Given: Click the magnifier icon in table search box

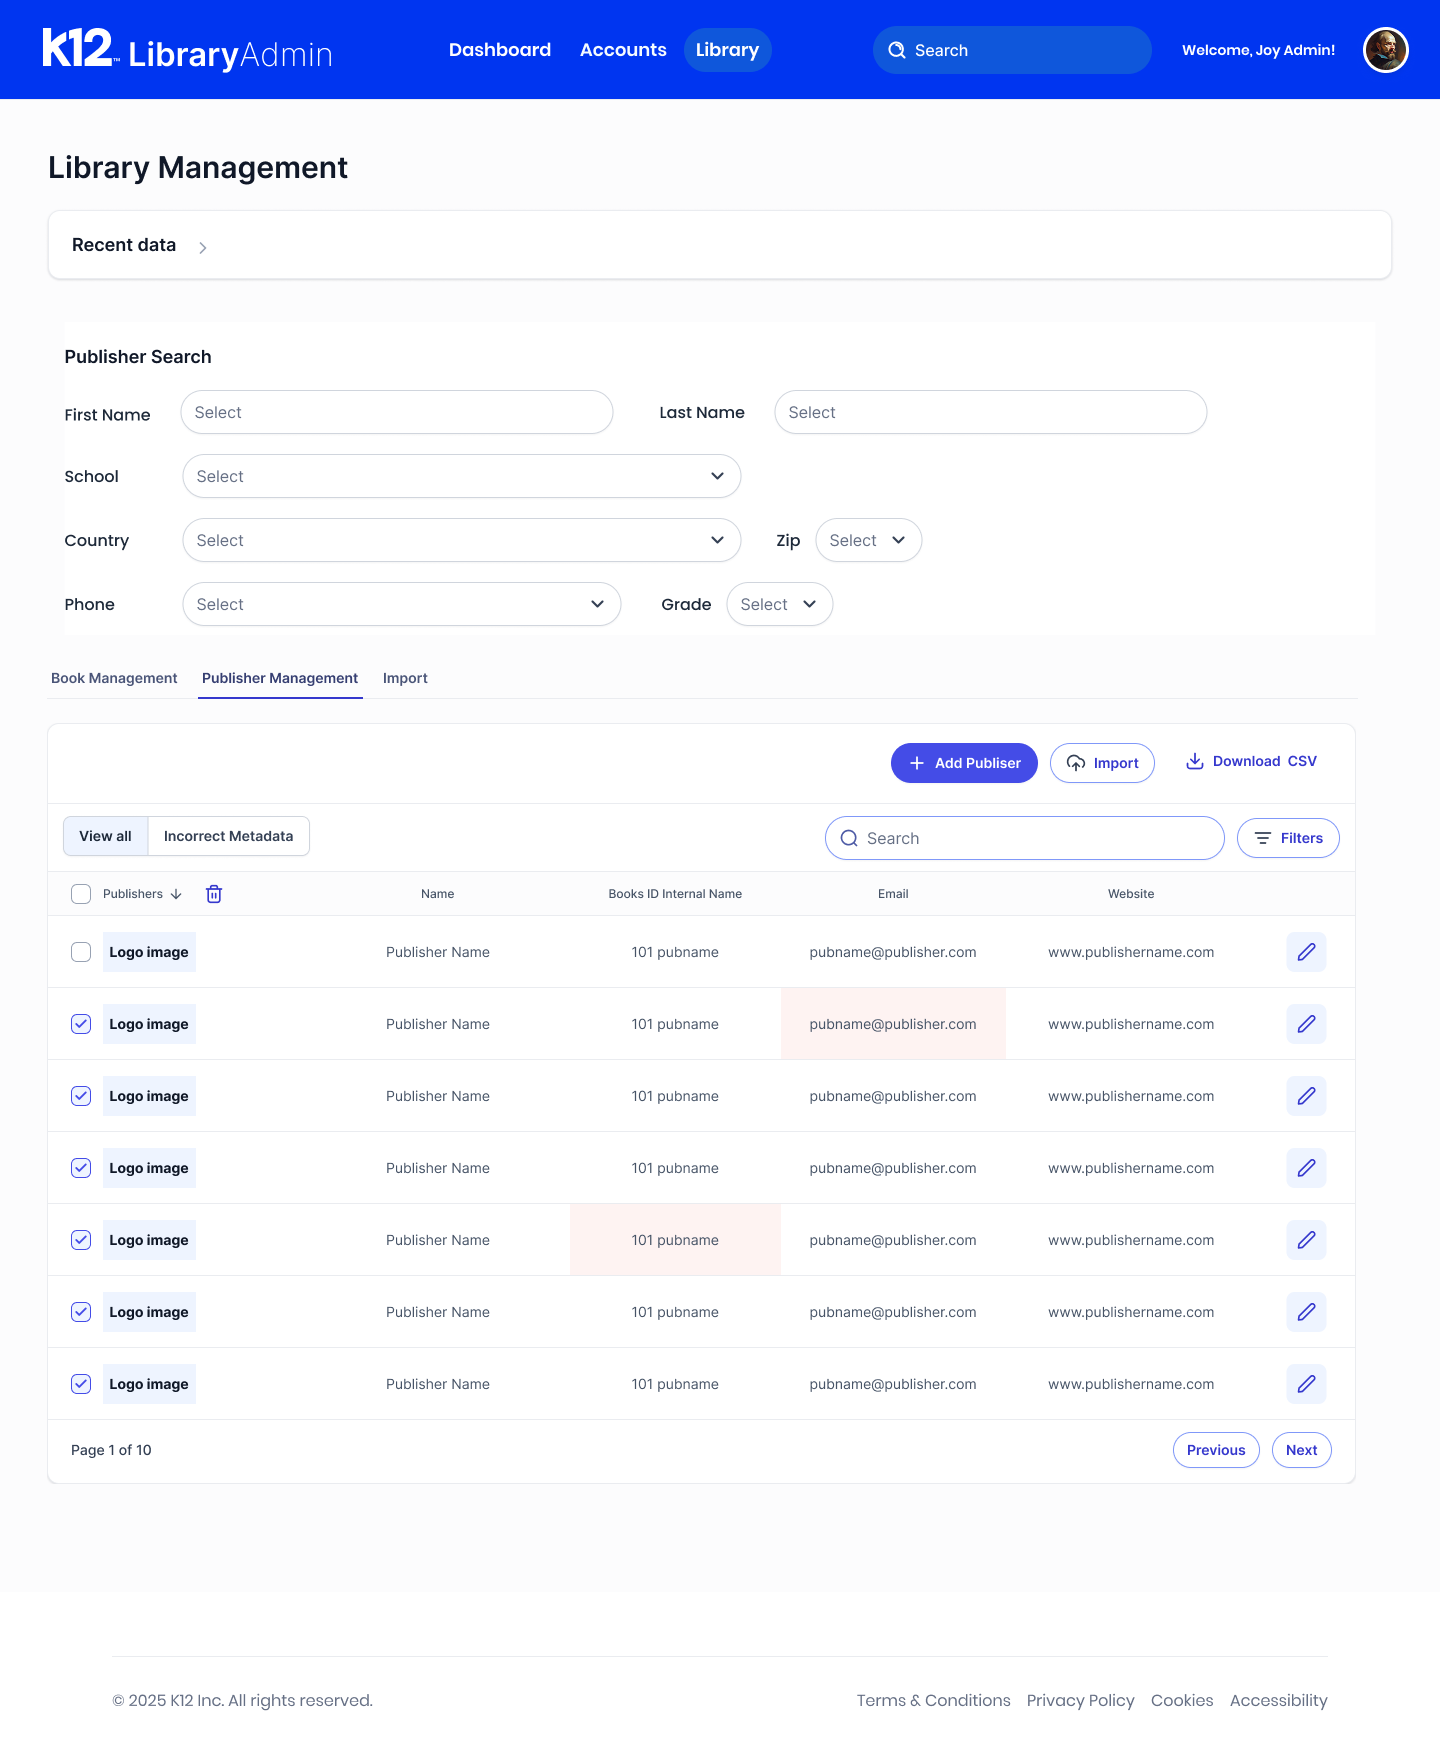Looking at the screenshot, I should 849,838.
